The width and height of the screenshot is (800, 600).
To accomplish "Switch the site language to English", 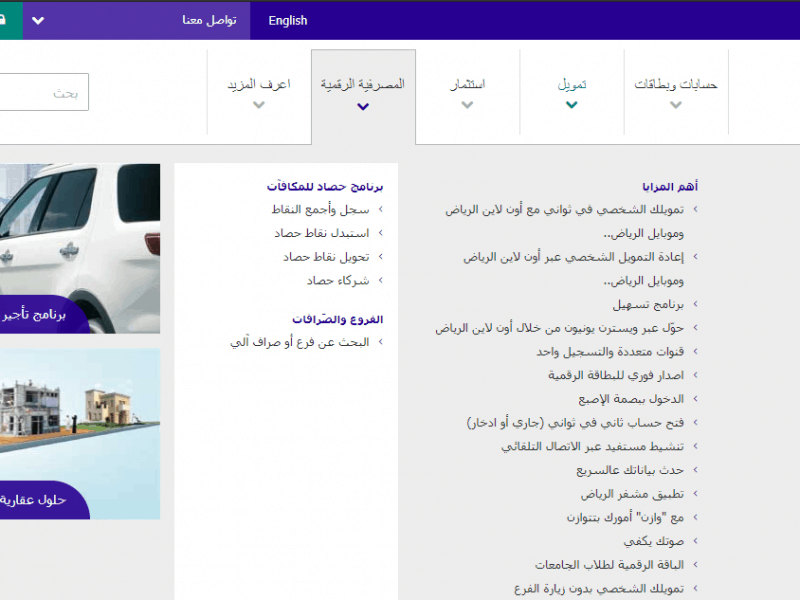I will click(288, 21).
